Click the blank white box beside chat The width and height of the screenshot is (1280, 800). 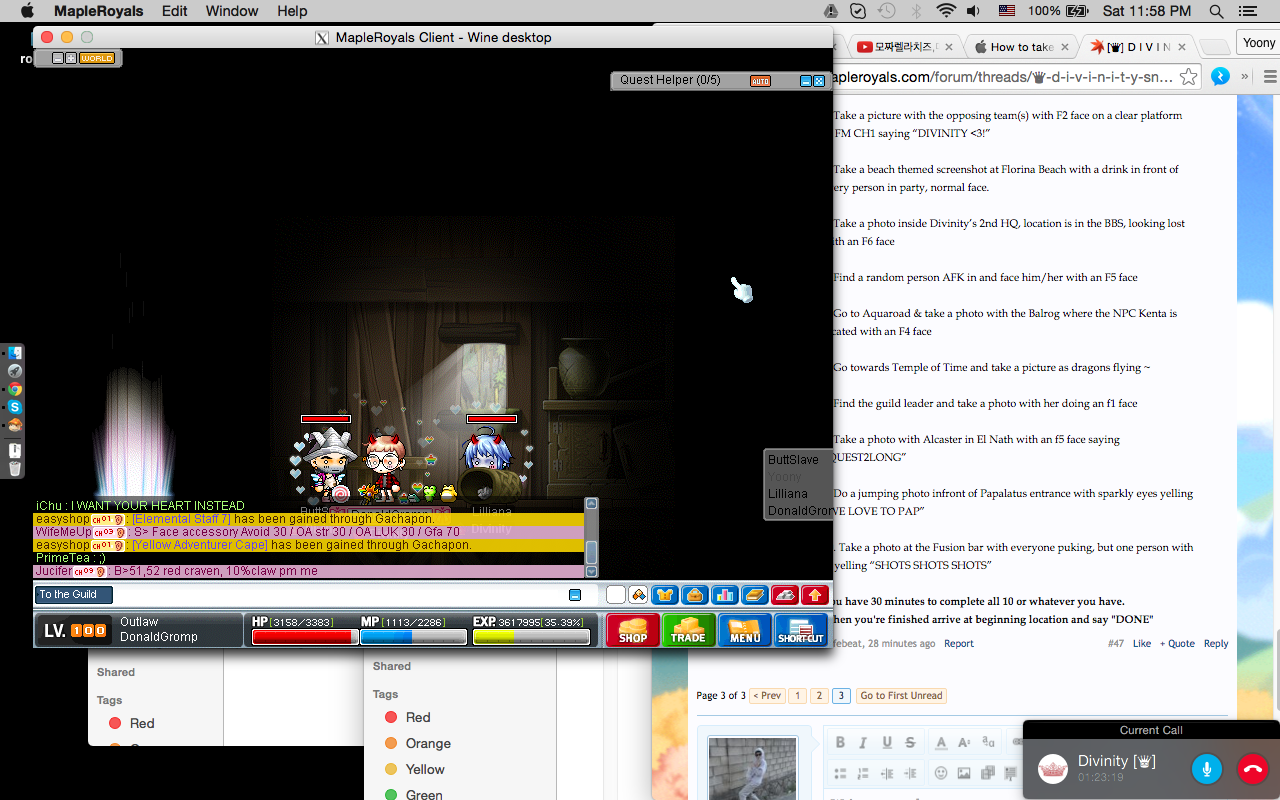point(616,595)
